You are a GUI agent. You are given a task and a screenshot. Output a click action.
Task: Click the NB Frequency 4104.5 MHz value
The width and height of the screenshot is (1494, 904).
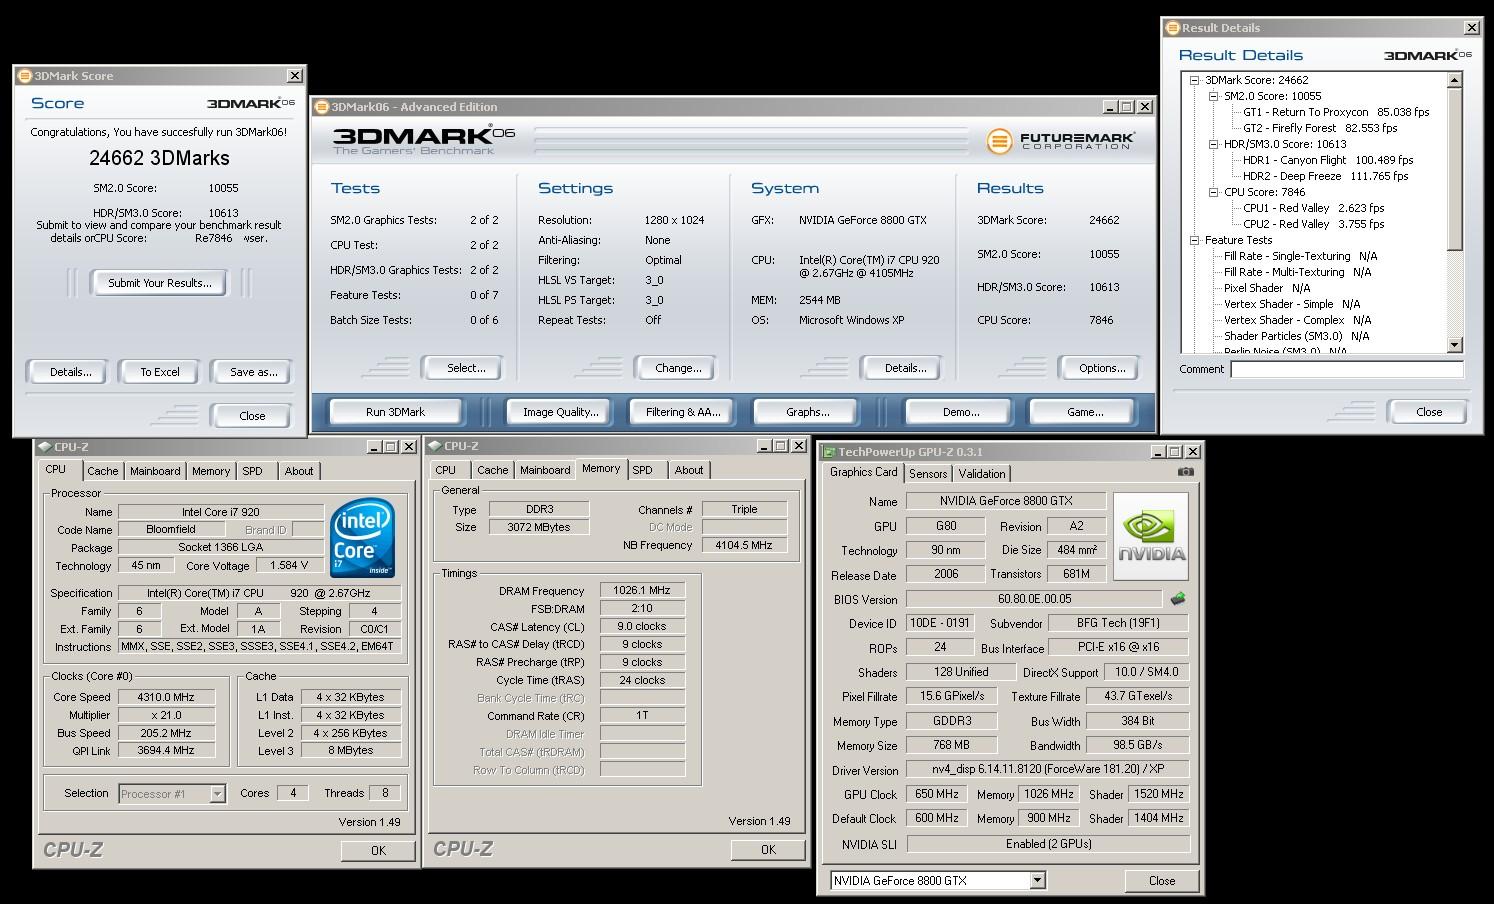click(744, 545)
